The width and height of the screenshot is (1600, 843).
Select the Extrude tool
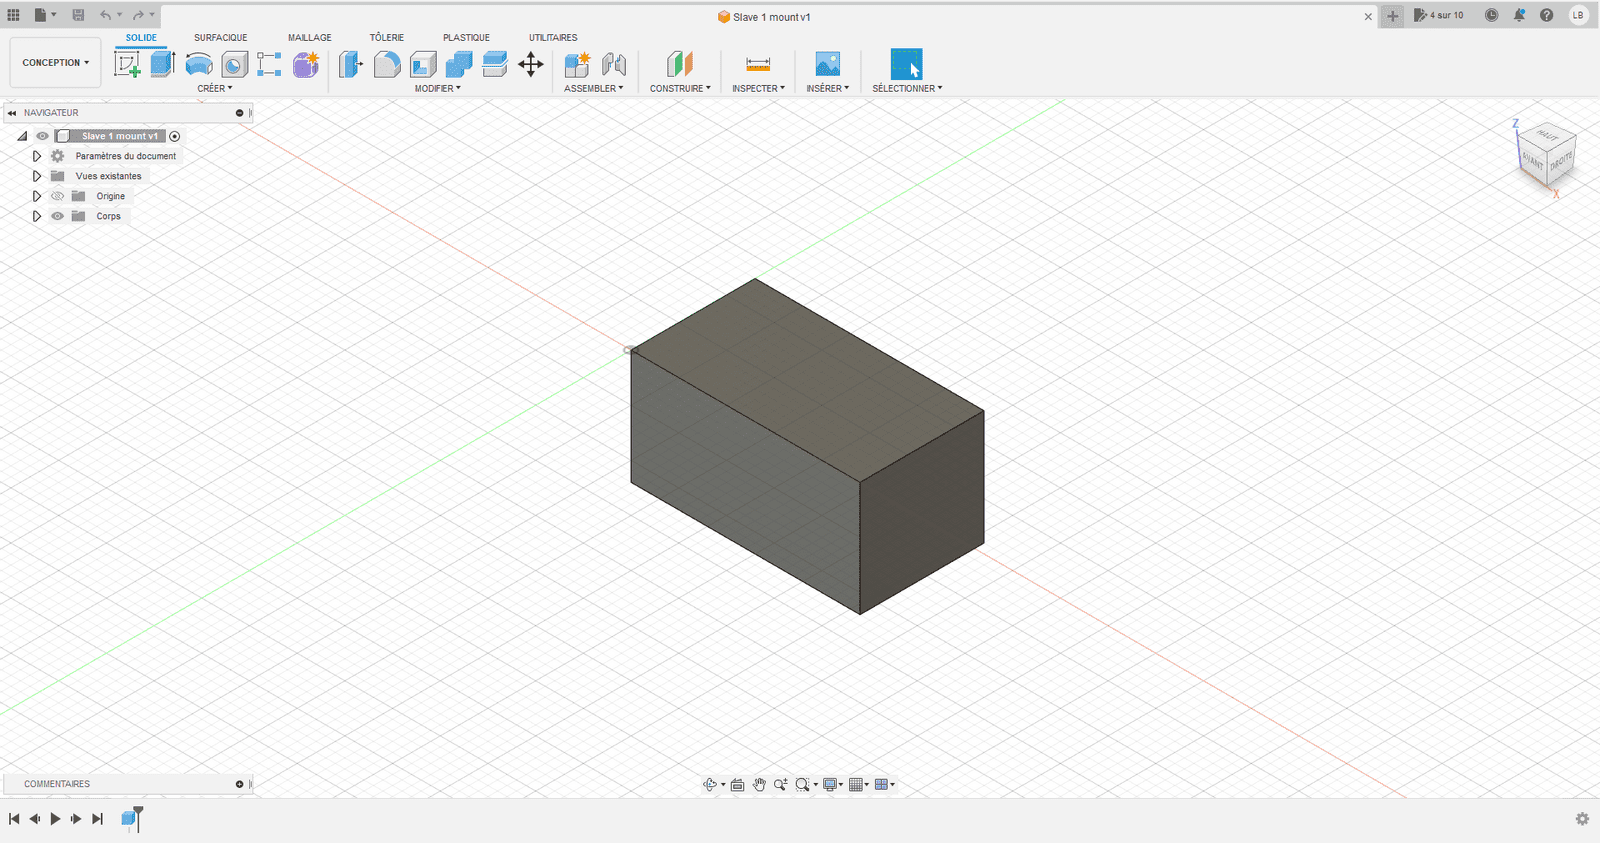click(163, 65)
